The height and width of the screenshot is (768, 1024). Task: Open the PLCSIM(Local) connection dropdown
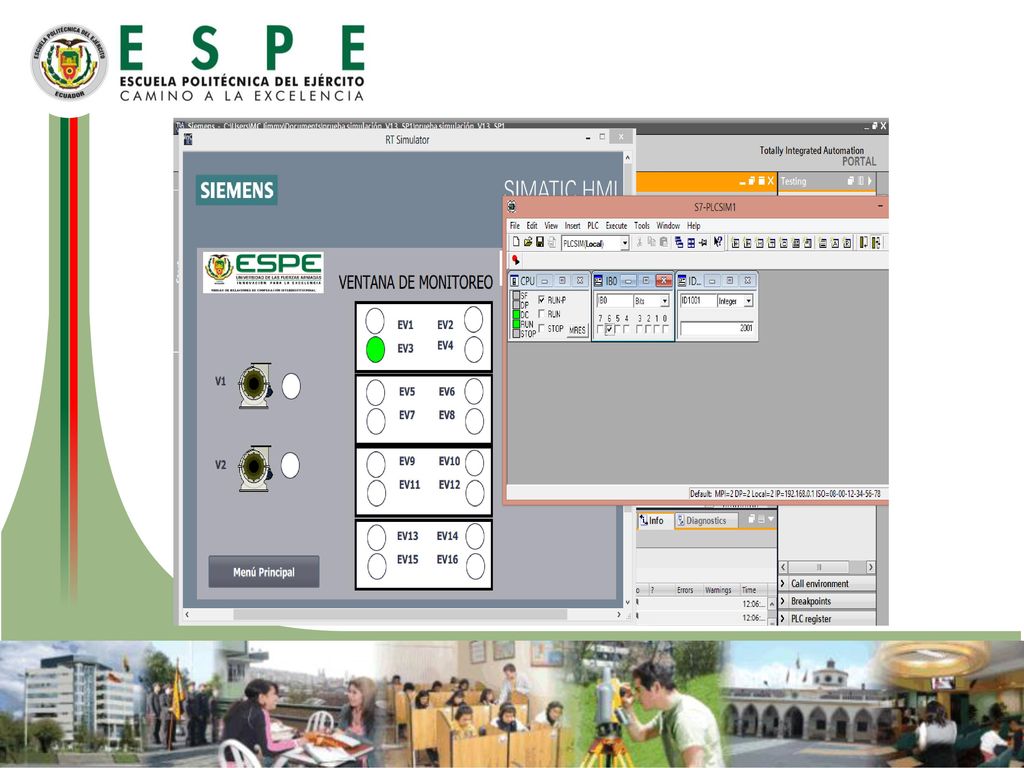point(625,243)
